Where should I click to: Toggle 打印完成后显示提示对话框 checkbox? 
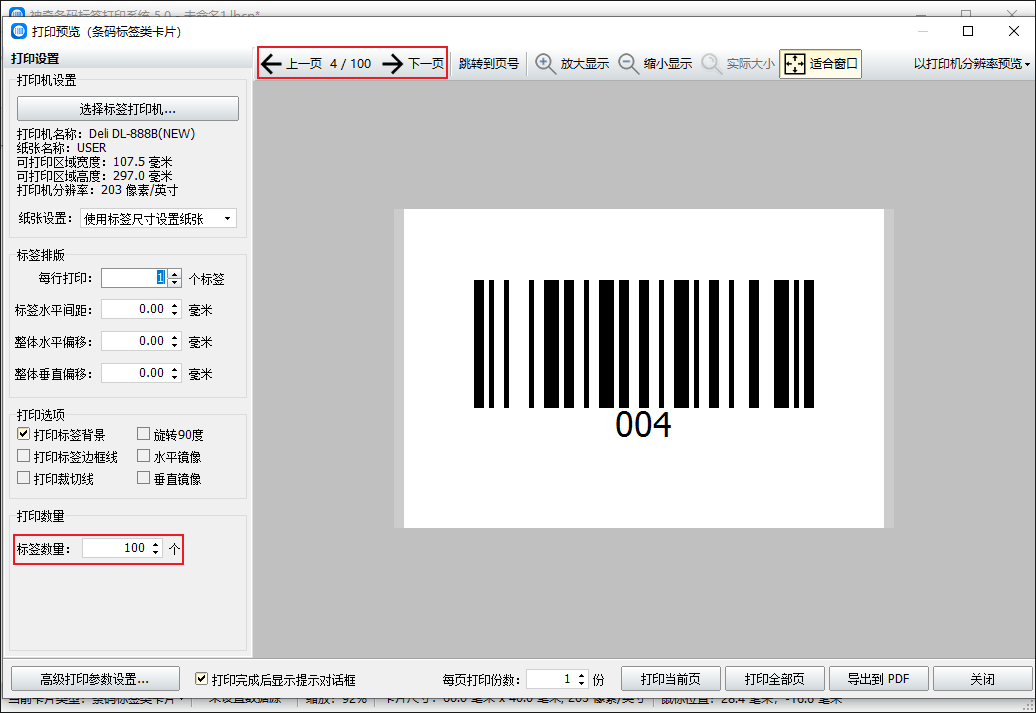point(202,679)
